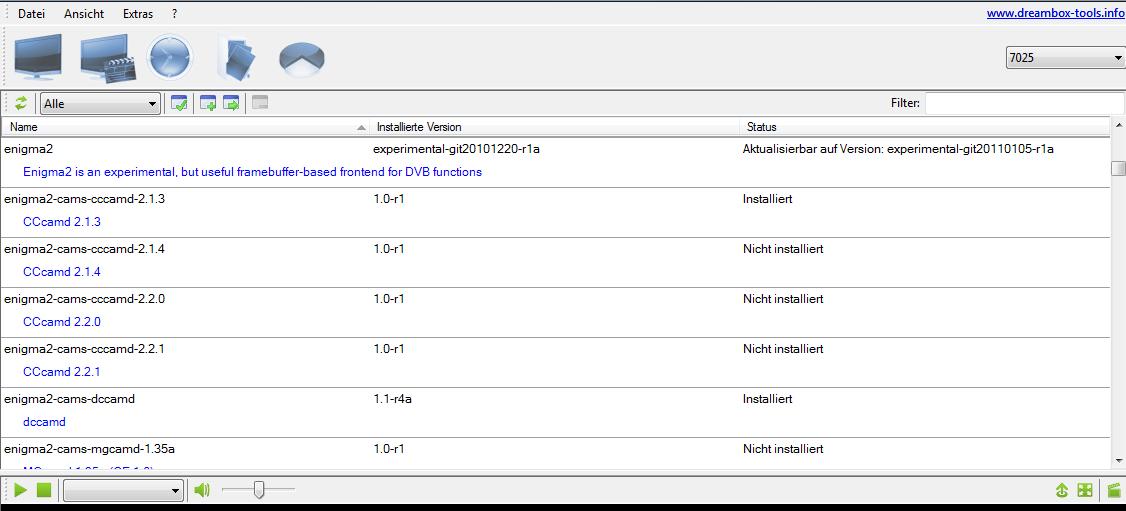Click the Enigma2 framebuffer frontend description text
Image resolution: width=1126 pixels, height=511 pixels.
pyautogui.click(x=252, y=172)
